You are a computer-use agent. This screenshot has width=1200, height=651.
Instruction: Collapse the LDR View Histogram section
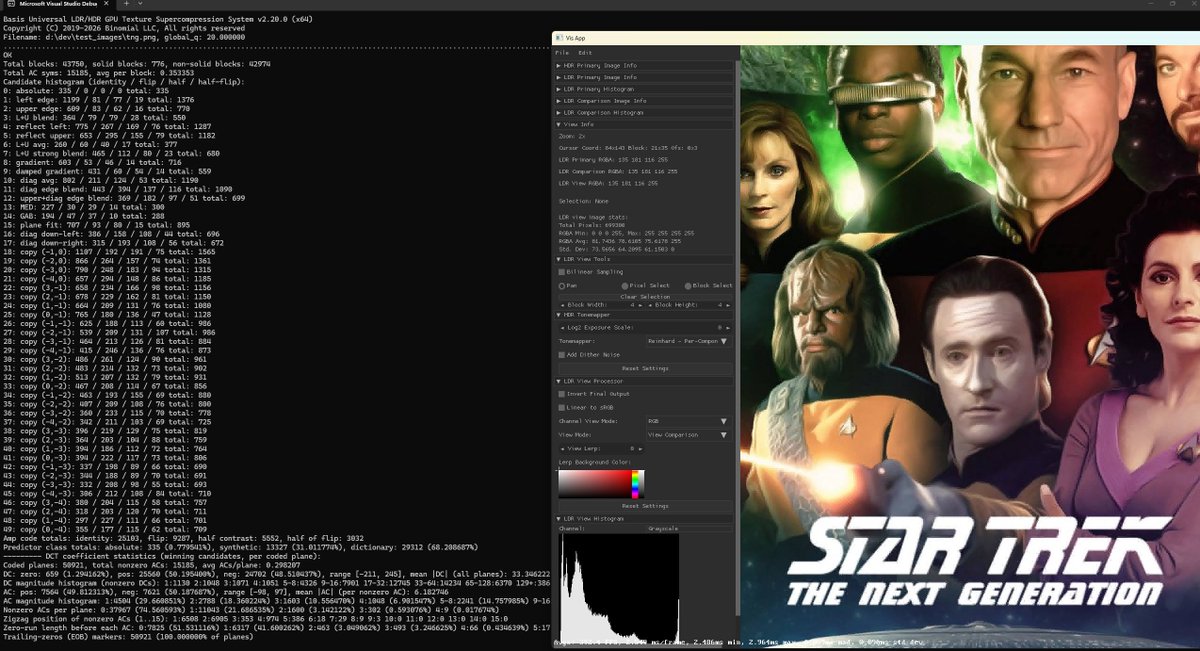[x=645, y=518]
